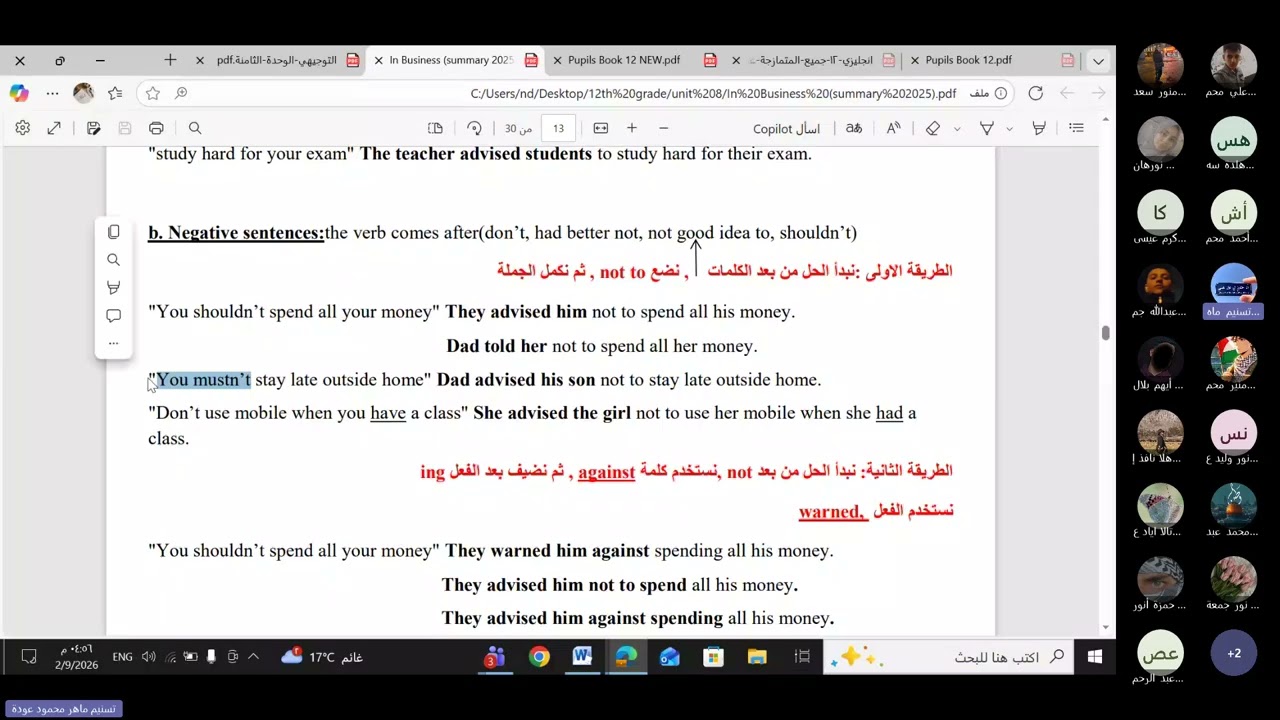Click search icon in selection toolbar

point(113,260)
